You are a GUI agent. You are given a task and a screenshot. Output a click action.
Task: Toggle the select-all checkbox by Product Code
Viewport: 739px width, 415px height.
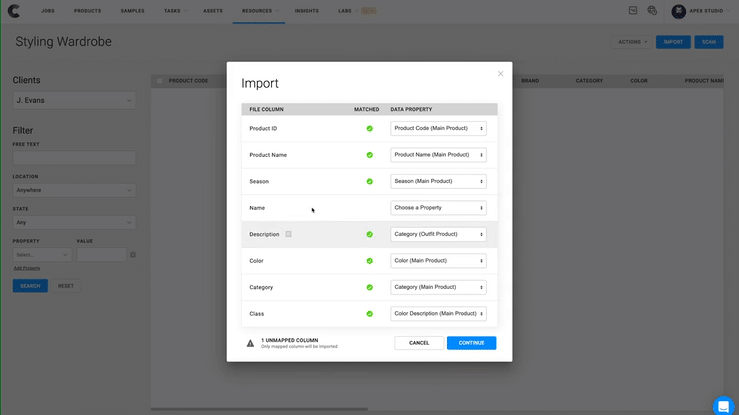[x=159, y=80]
